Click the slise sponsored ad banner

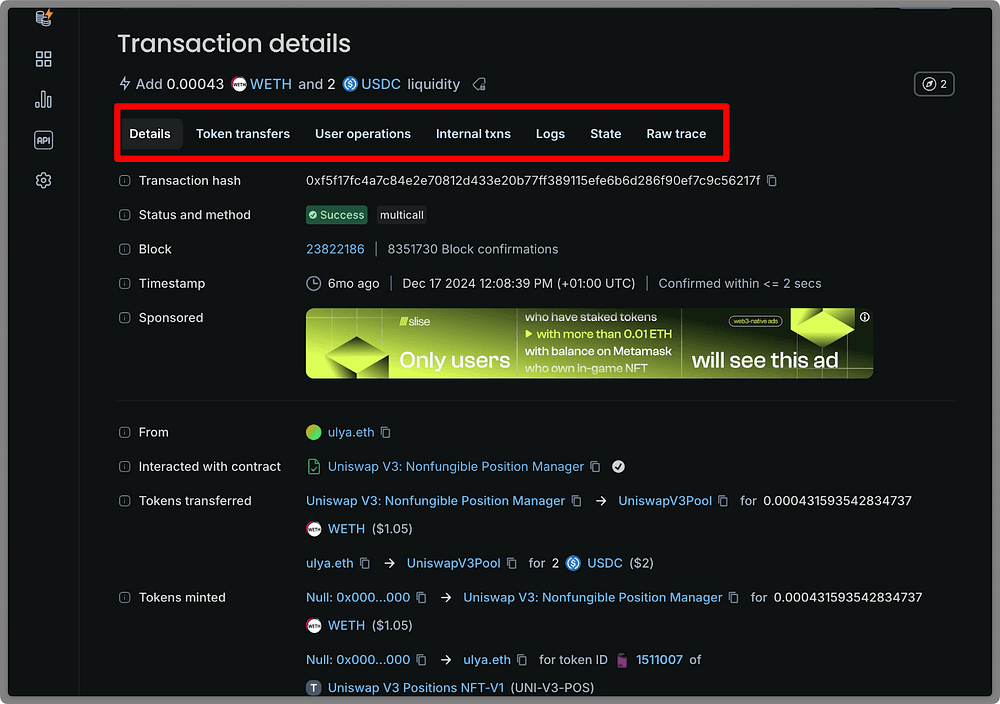pos(589,344)
